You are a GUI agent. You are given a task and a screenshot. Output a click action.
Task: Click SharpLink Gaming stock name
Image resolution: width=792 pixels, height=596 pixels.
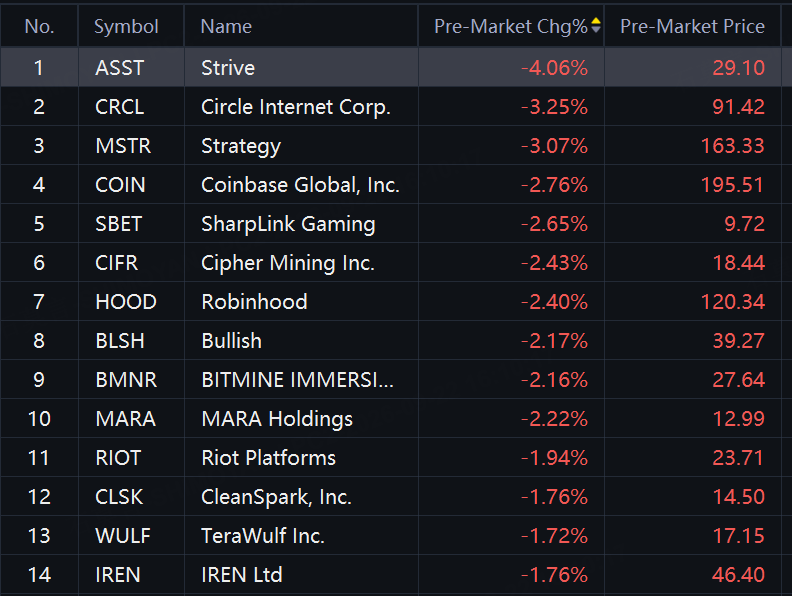(288, 224)
